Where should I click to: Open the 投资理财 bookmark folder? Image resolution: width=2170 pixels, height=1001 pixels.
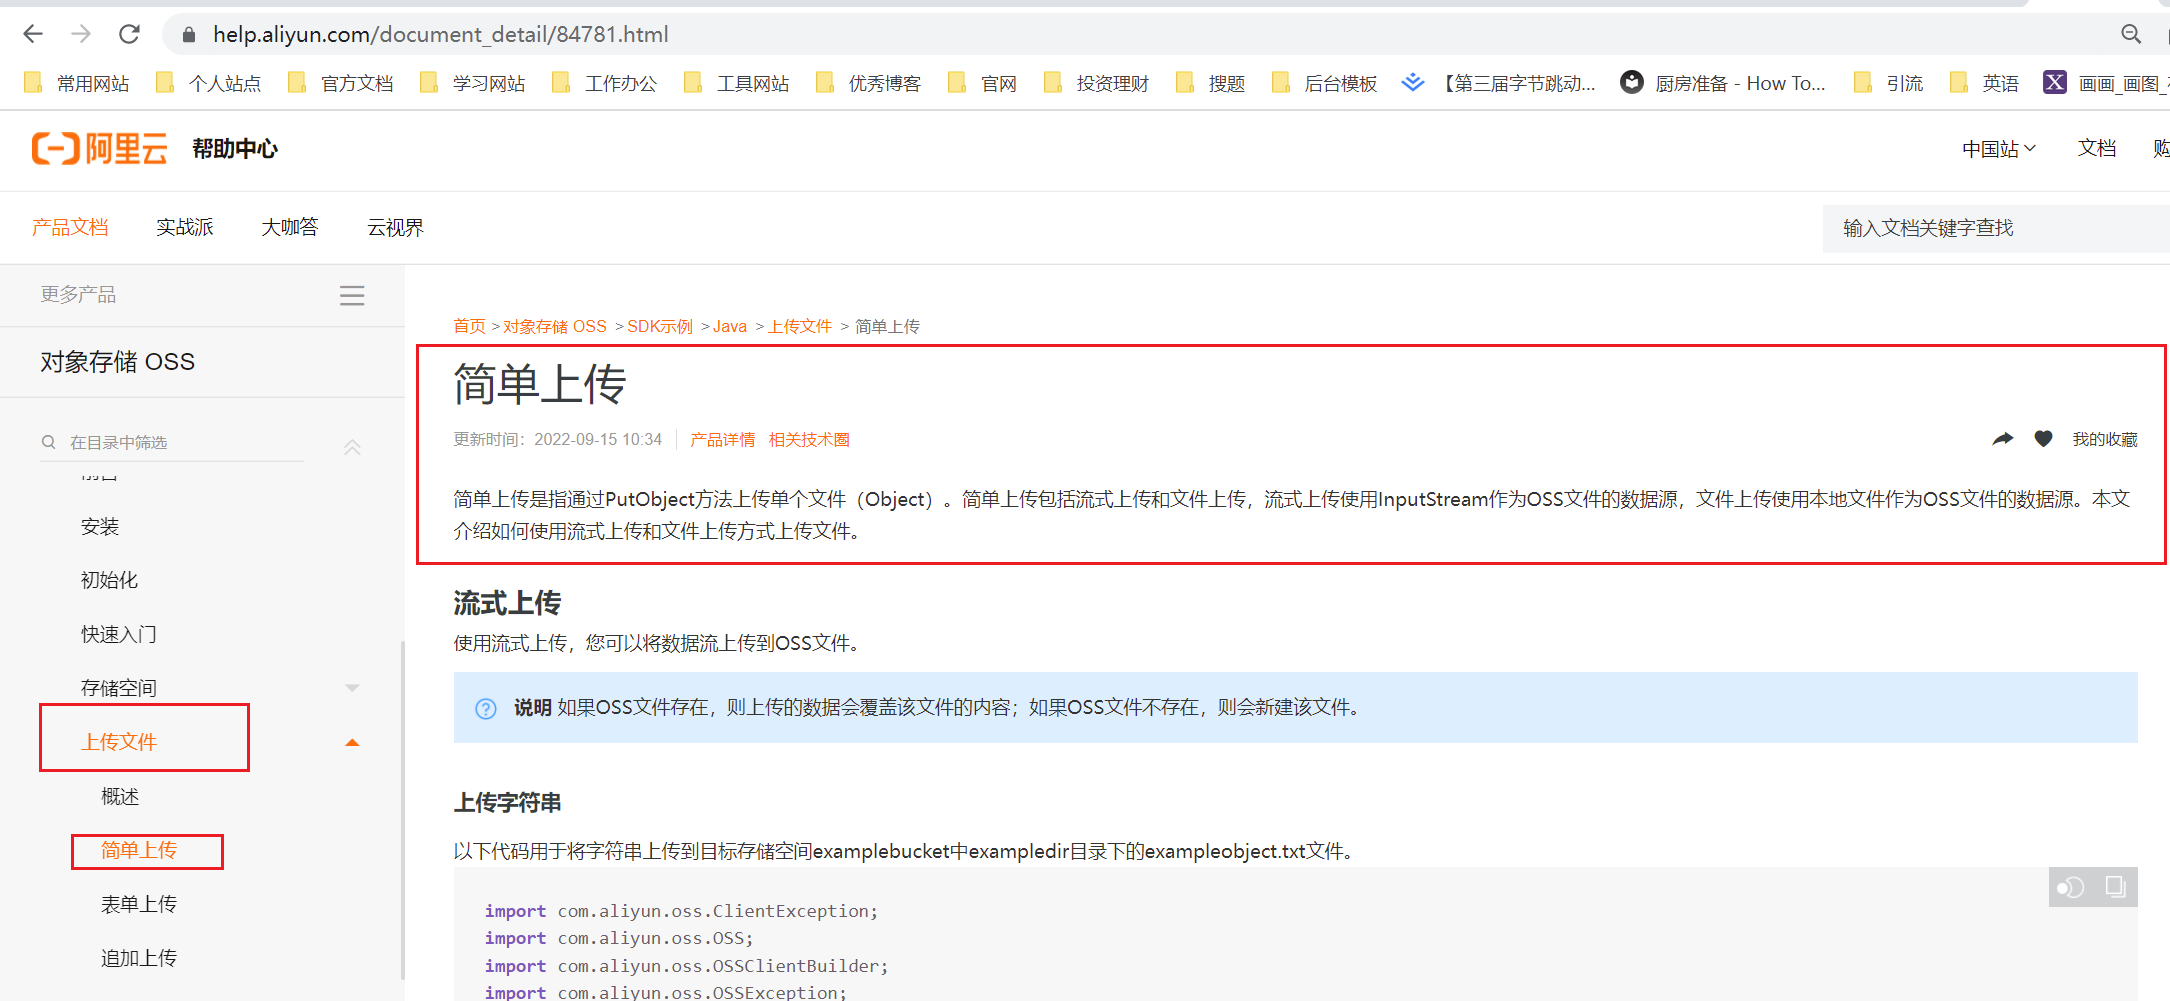pyautogui.click(x=1097, y=83)
